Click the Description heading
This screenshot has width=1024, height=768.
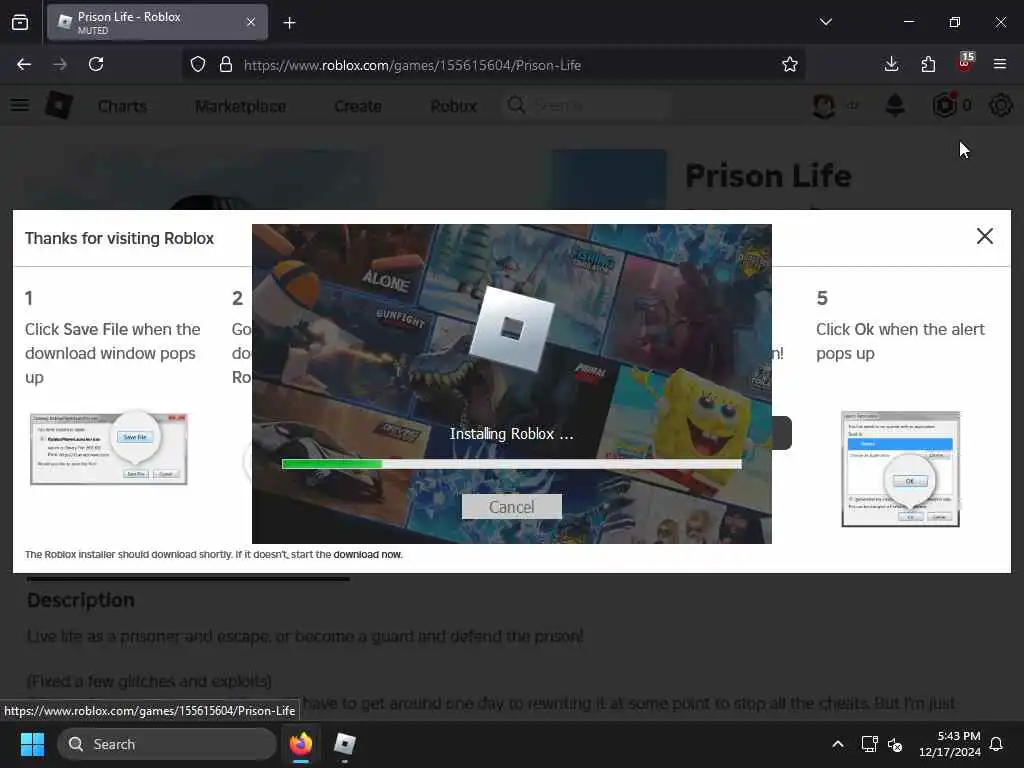81,600
